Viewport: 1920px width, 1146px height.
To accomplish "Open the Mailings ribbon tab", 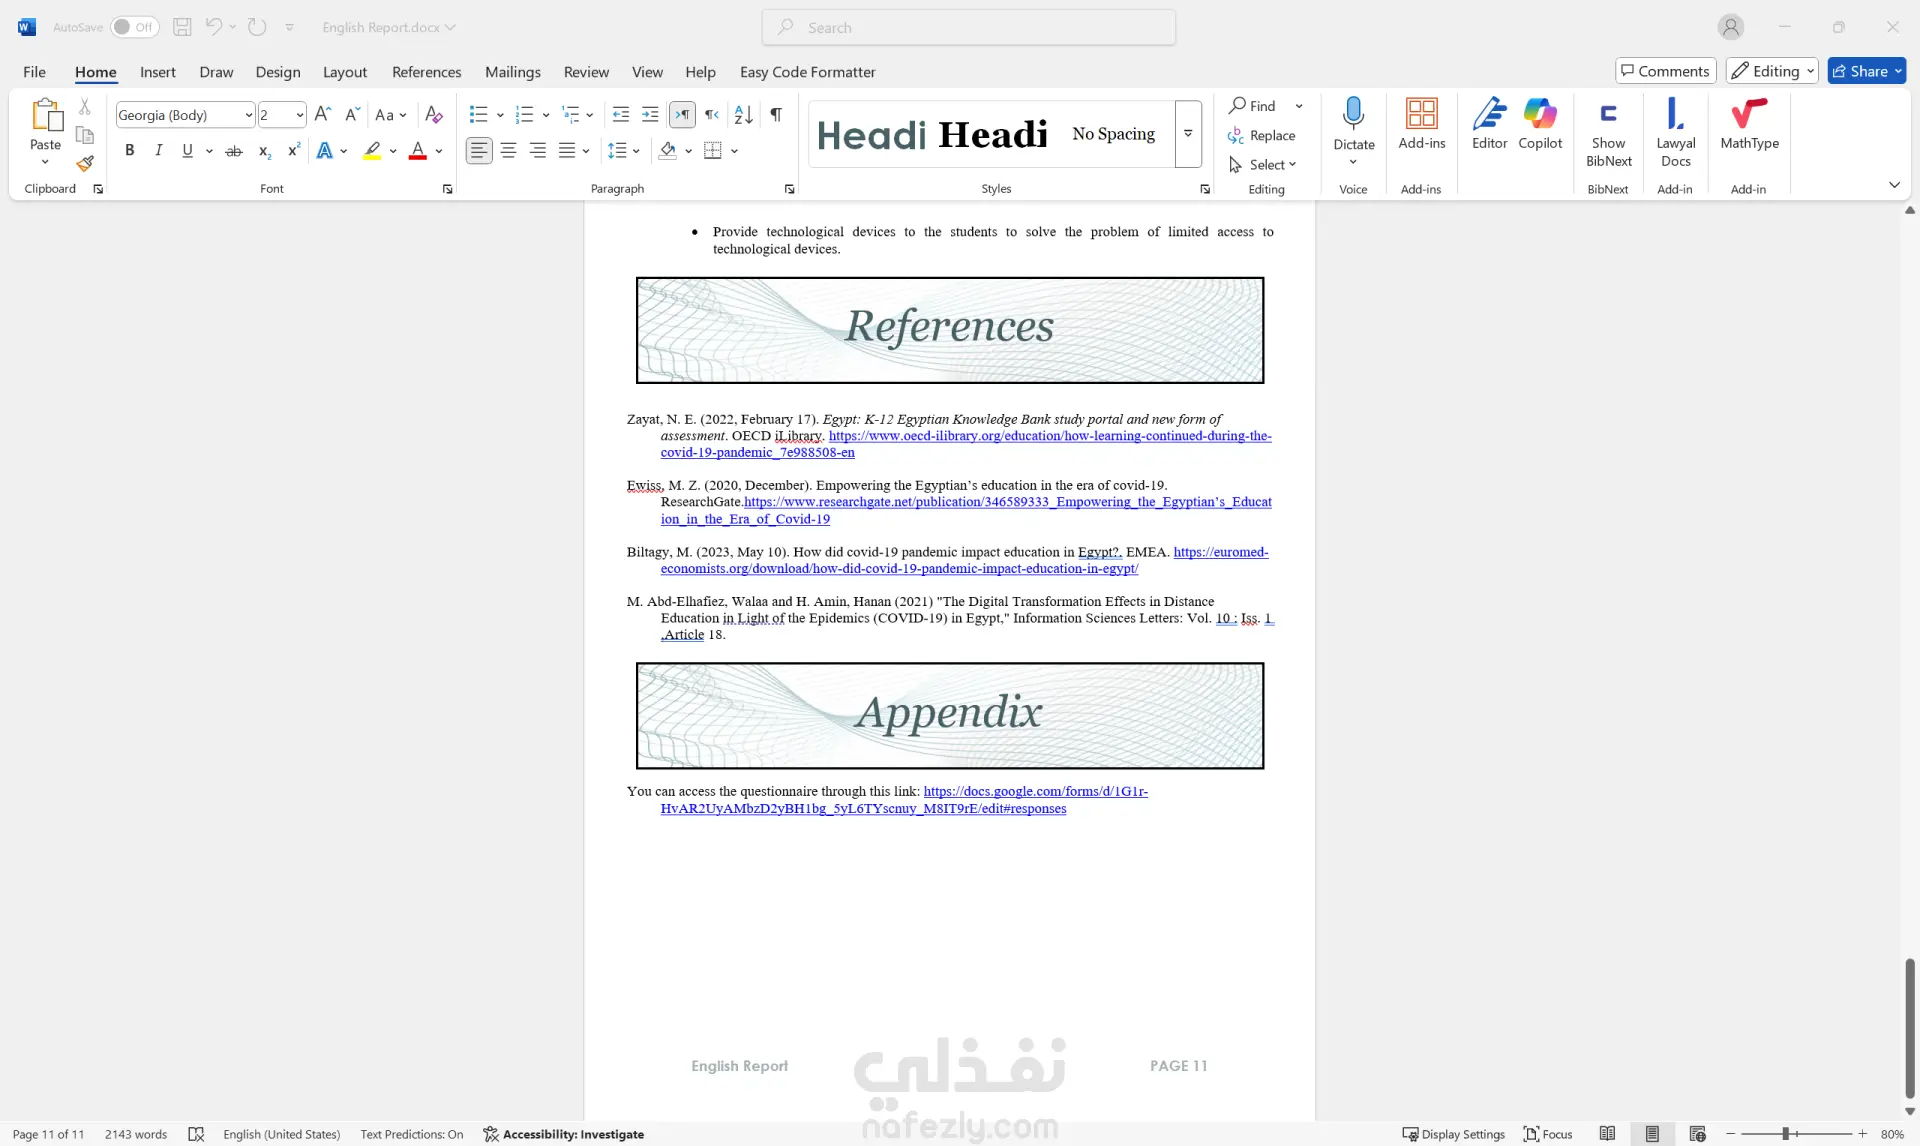I will click(512, 72).
